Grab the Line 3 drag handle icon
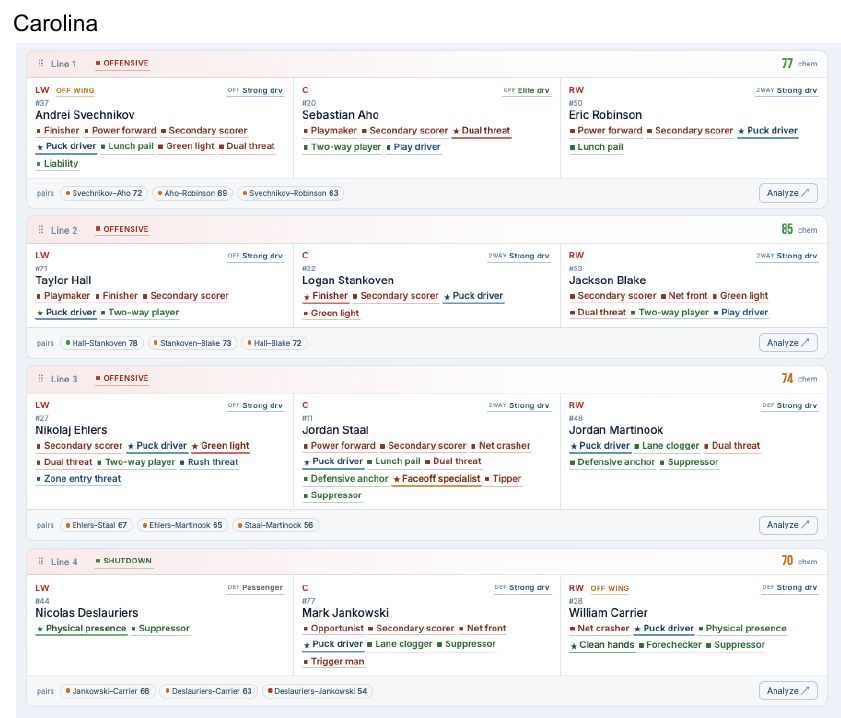The width and height of the screenshot is (841, 718). pos(41,379)
